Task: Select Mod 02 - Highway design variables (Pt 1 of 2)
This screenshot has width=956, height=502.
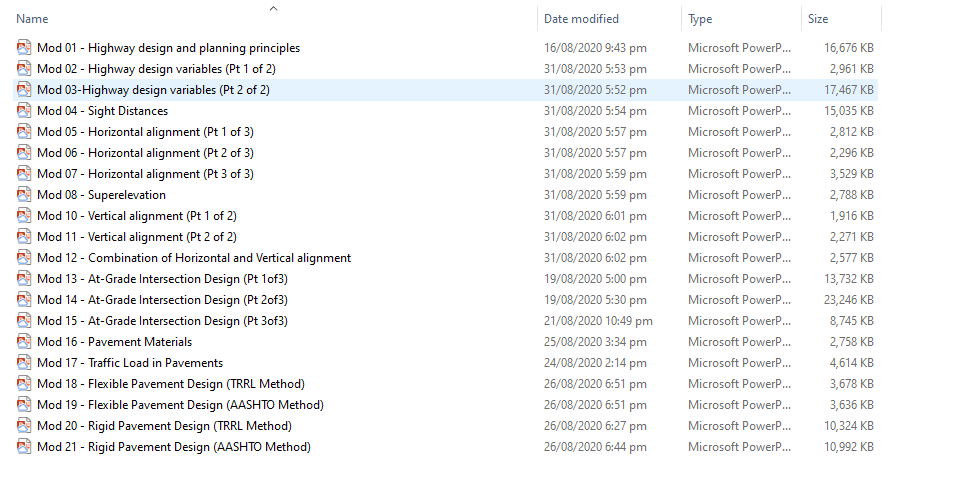Action: [156, 68]
